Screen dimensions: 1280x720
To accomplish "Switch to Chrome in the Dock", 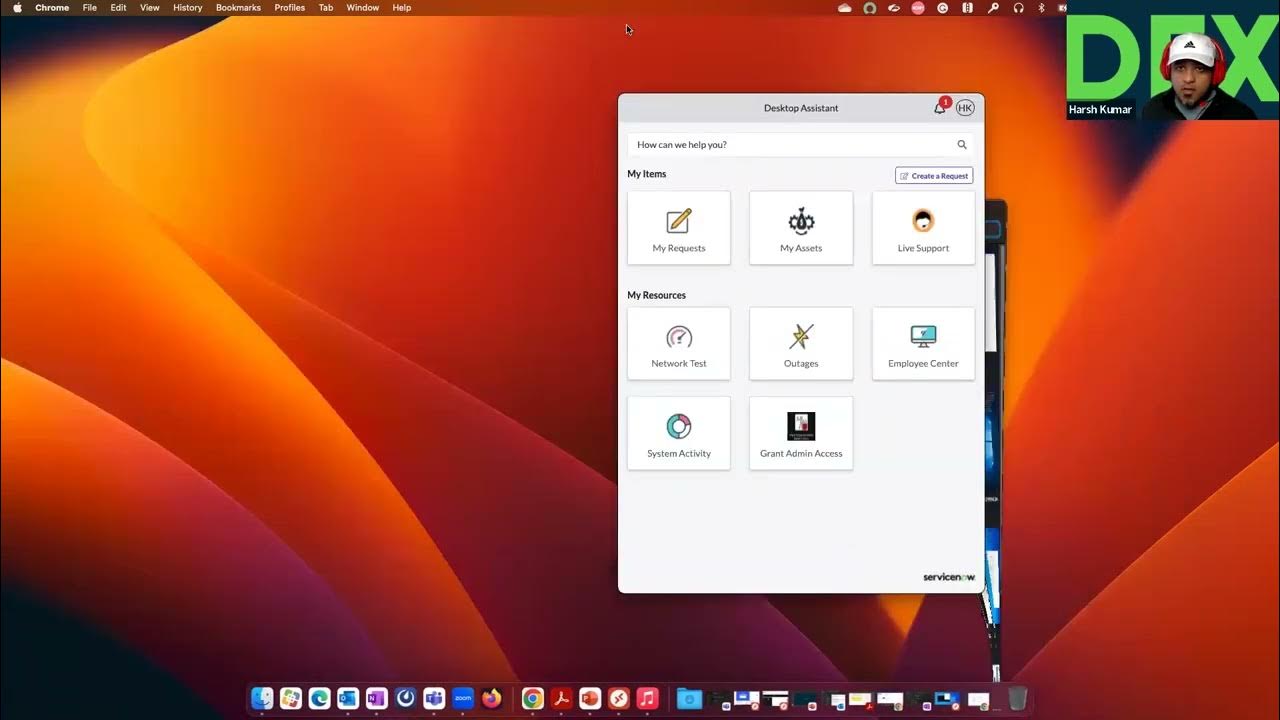I will click(533, 698).
